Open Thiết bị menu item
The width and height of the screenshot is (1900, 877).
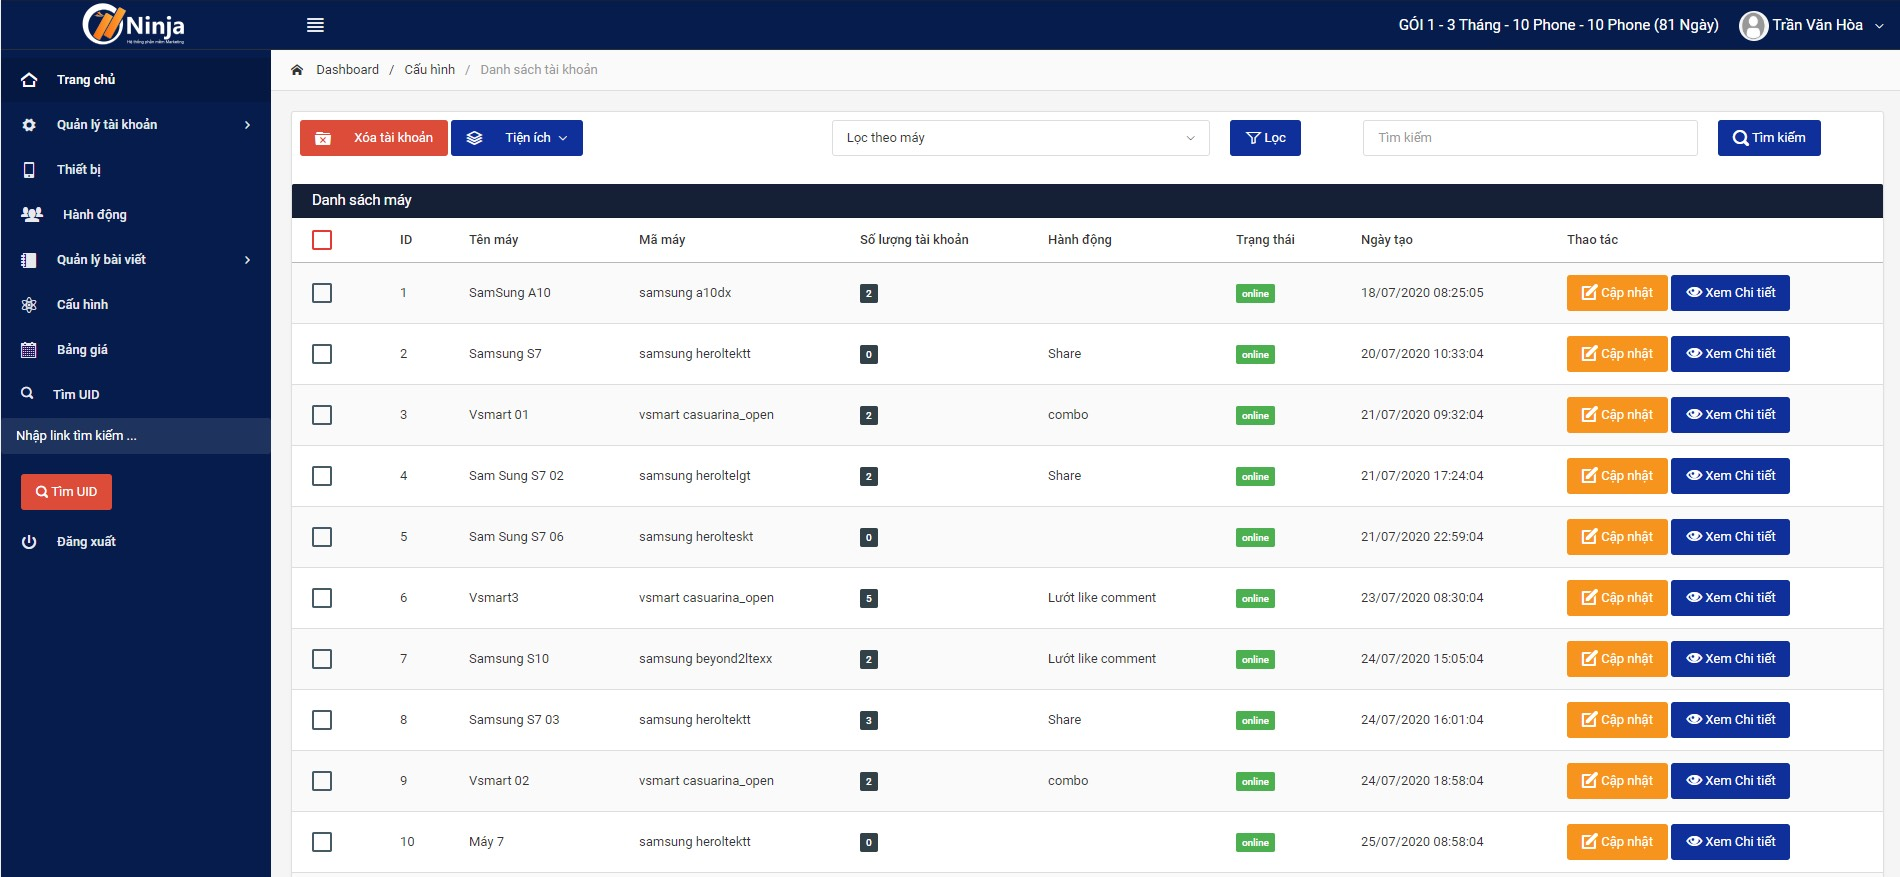(x=135, y=170)
